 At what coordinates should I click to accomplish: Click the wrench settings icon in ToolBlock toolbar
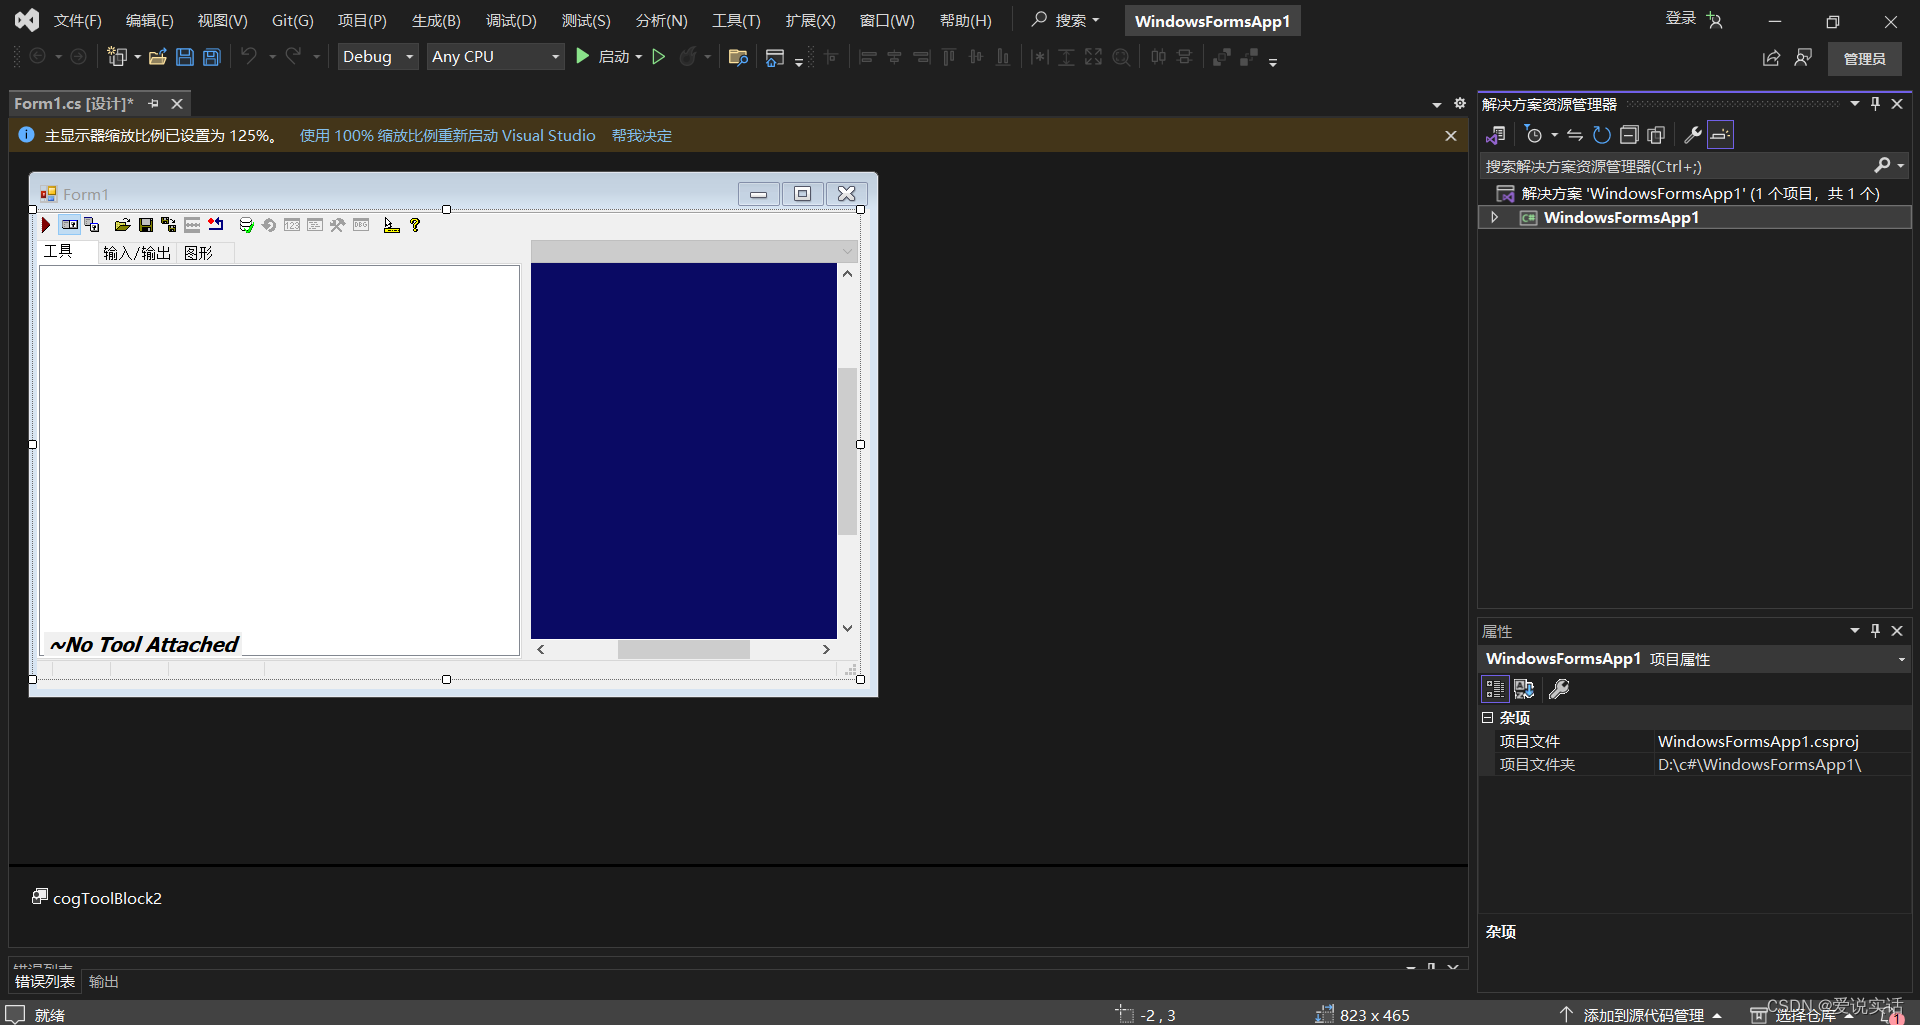[x=337, y=224]
